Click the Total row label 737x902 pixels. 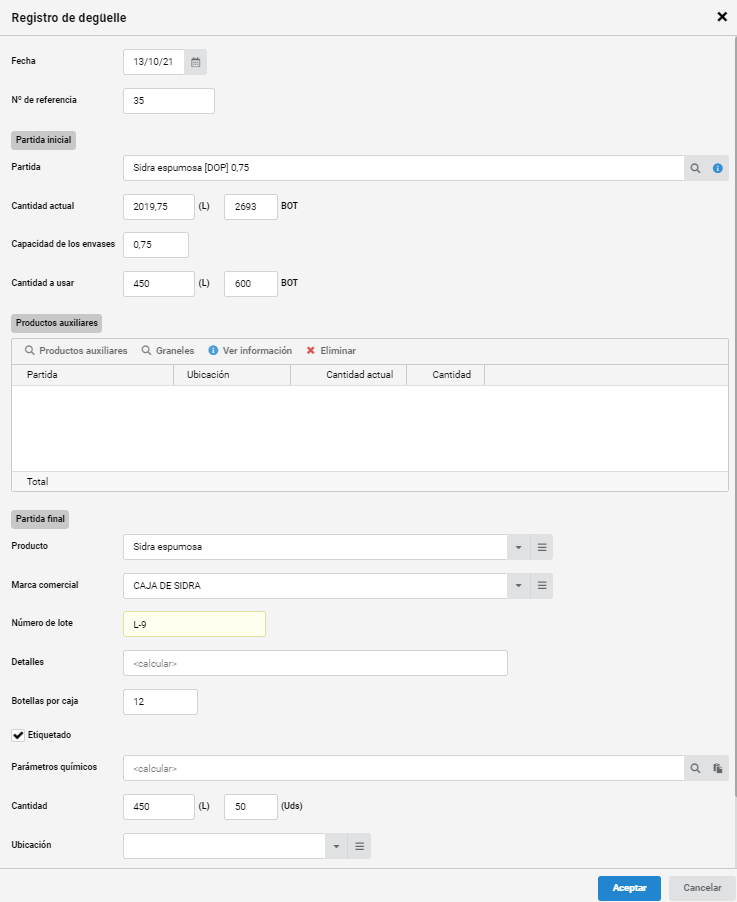click(37, 481)
